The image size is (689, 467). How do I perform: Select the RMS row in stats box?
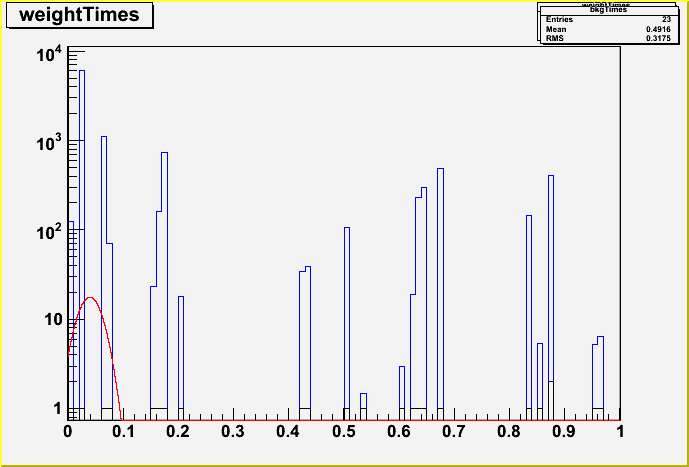tap(608, 38)
